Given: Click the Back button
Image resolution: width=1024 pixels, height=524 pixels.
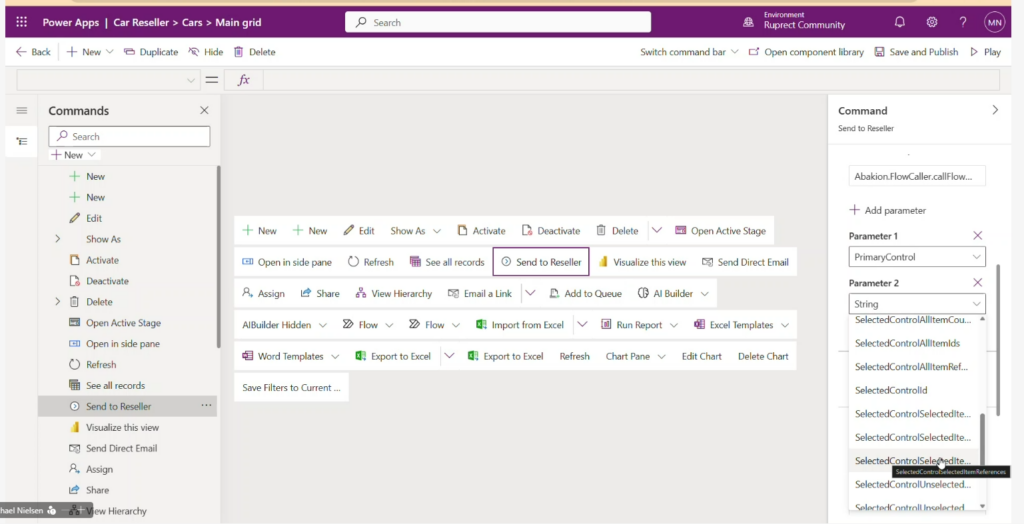Looking at the screenshot, I should tap(34, 52).
